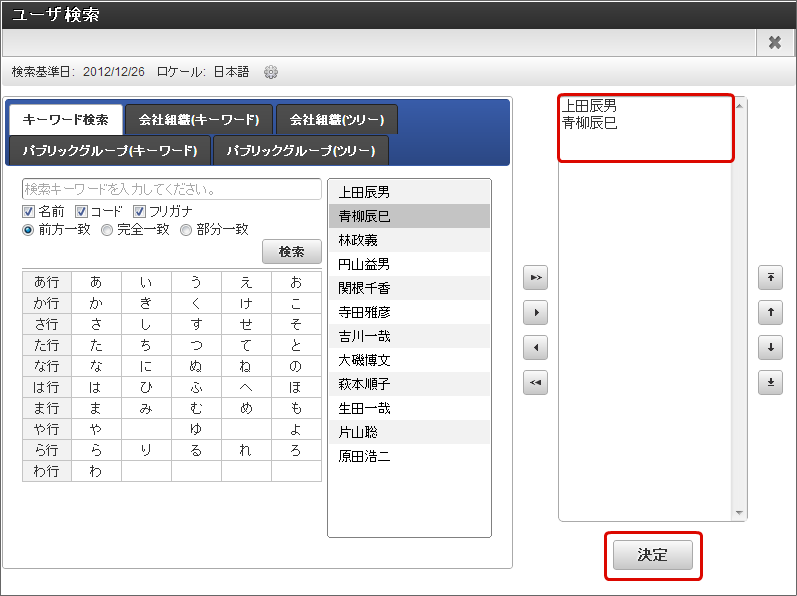Viewport: 797px width, 596px height.
Task: Click the ま行 row header
Action: click(x=46, y=408)
